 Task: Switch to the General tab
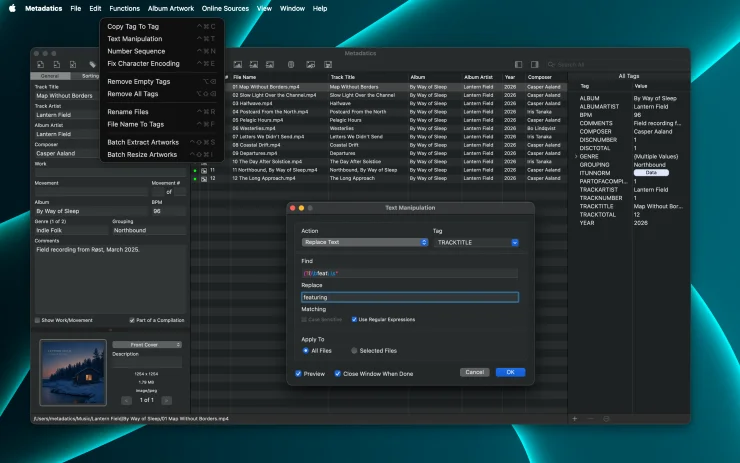[x=50, y=76]
